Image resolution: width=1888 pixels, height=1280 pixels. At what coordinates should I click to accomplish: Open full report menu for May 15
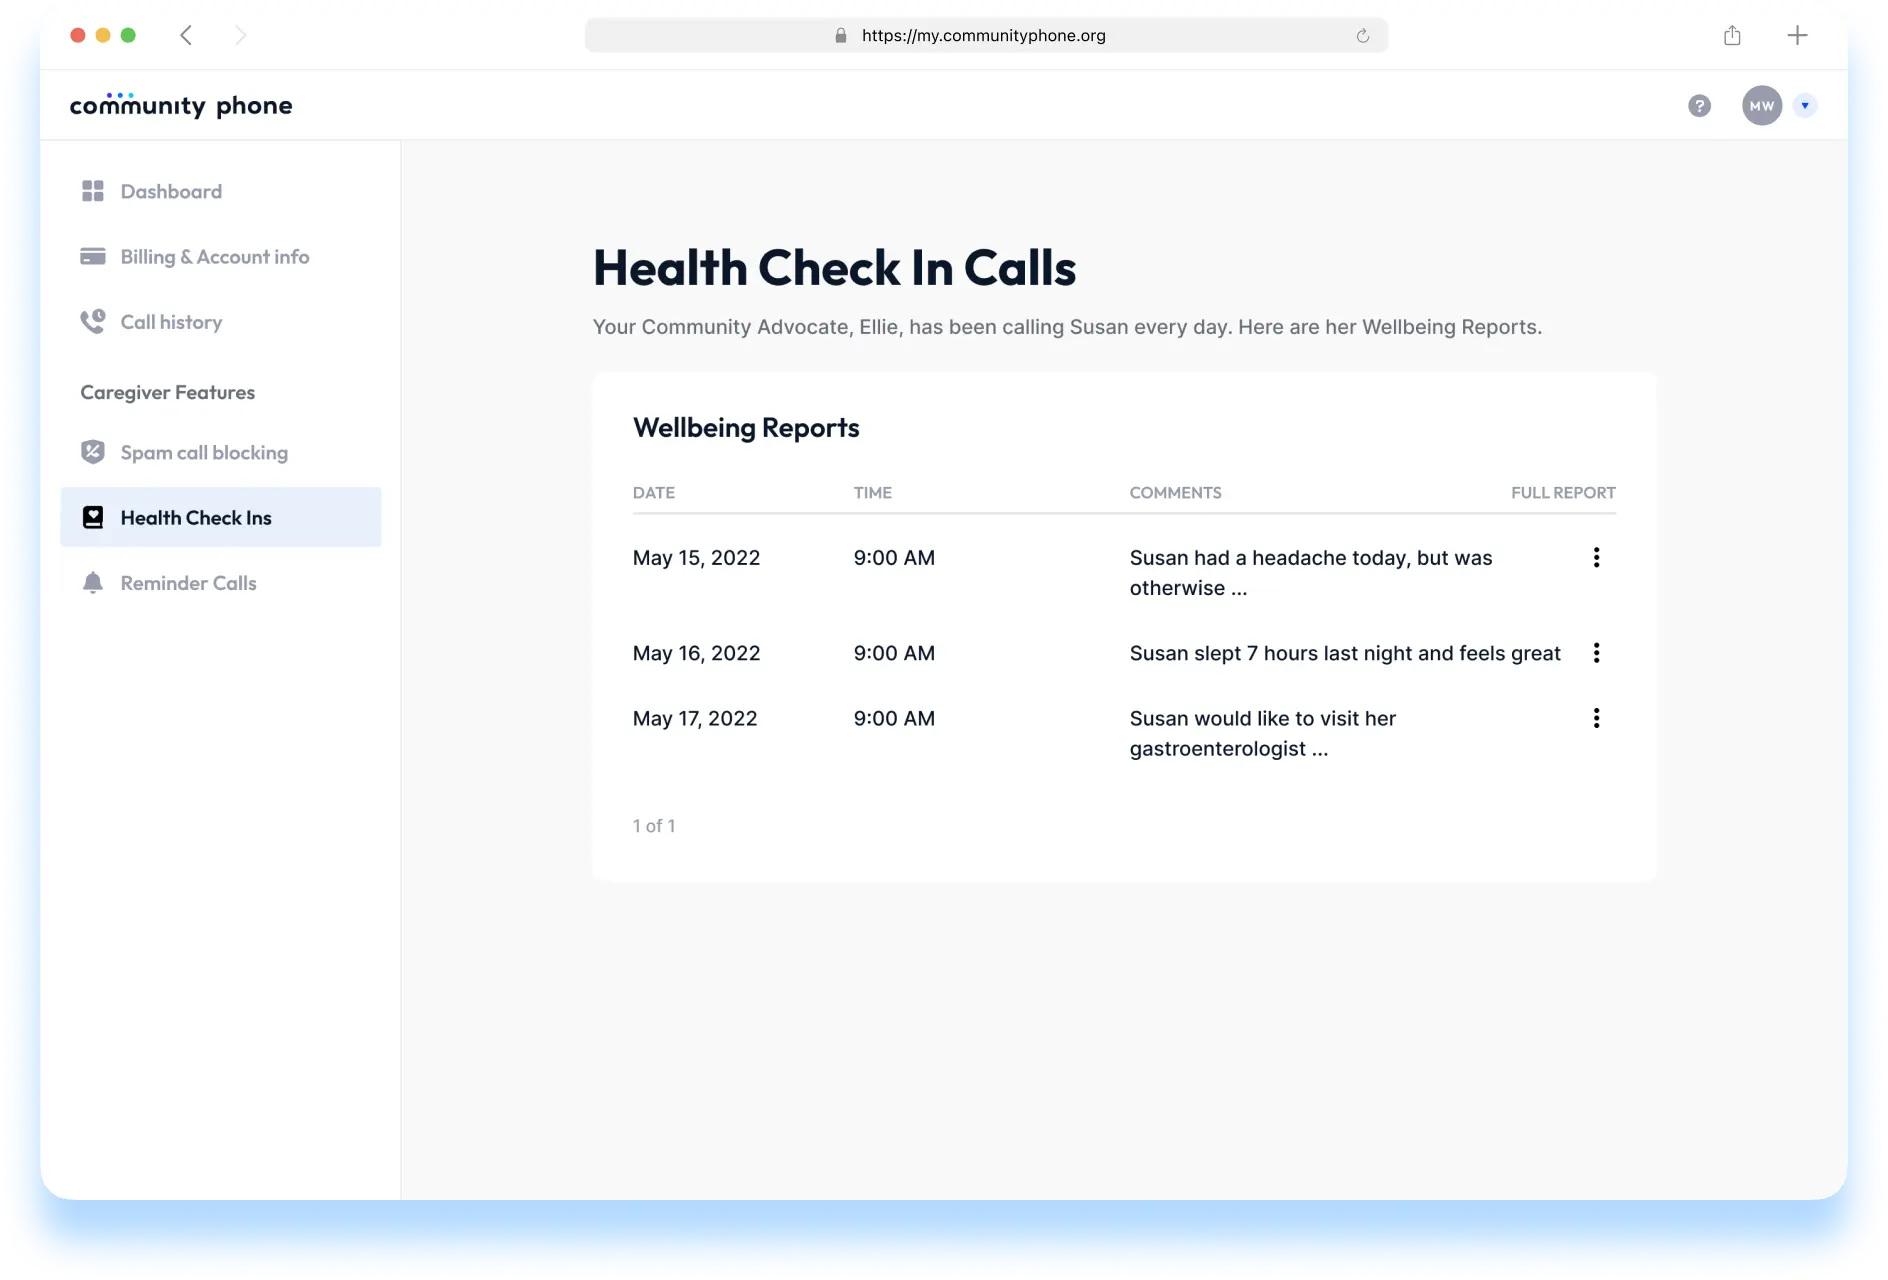[x=1596, y=558]
